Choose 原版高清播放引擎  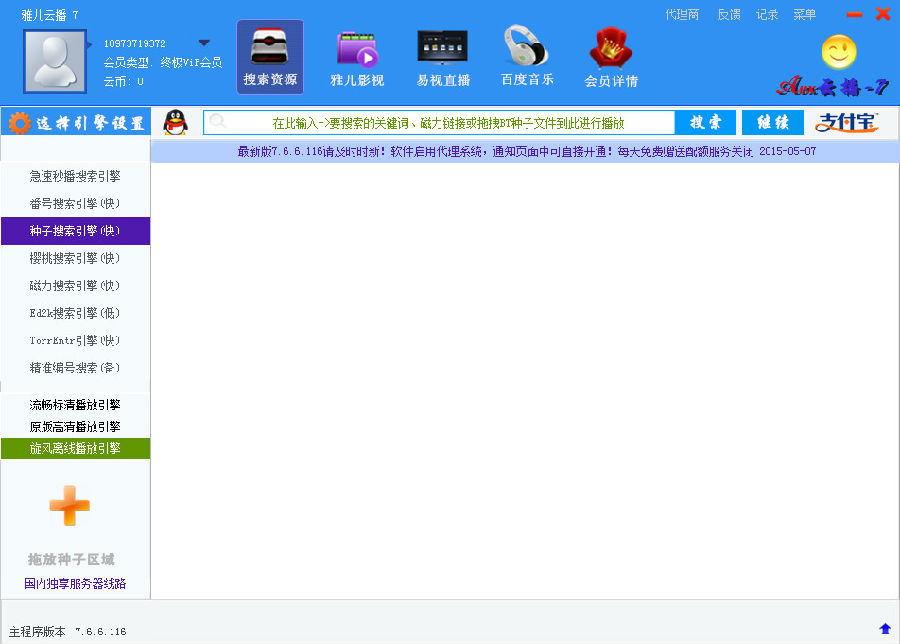75,426
